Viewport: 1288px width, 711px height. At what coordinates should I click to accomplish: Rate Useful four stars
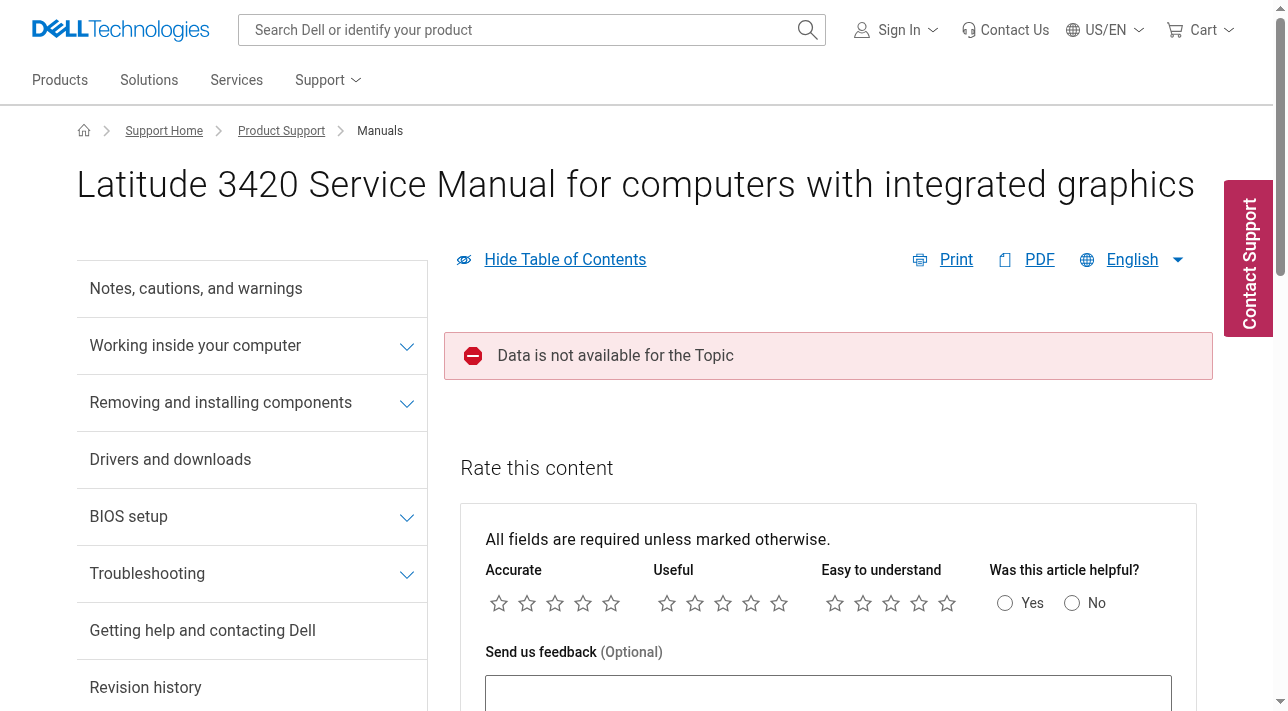pyautogui.click(x=751, y=603)
